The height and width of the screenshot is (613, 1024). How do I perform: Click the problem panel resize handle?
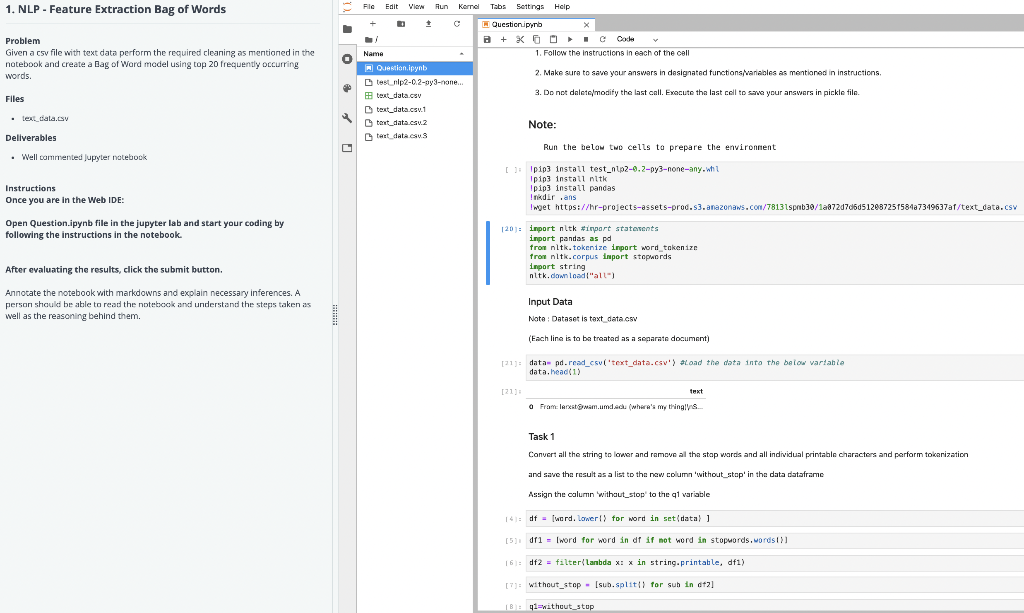(335, 315)
